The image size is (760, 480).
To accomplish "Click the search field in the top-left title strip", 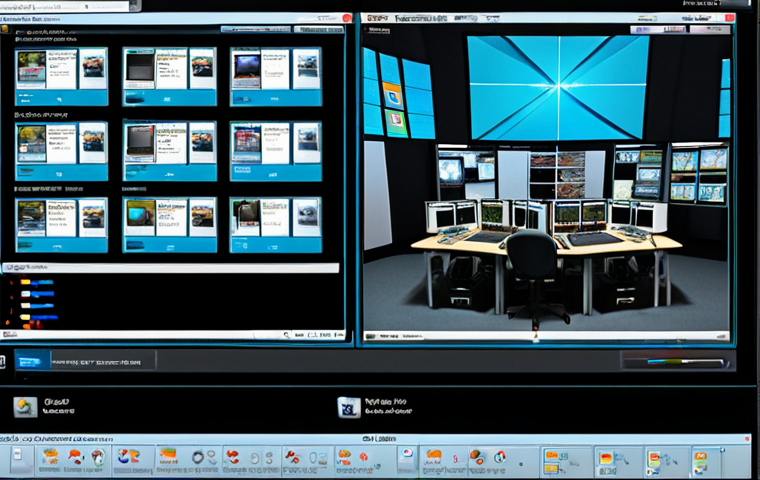I will 64,6.
